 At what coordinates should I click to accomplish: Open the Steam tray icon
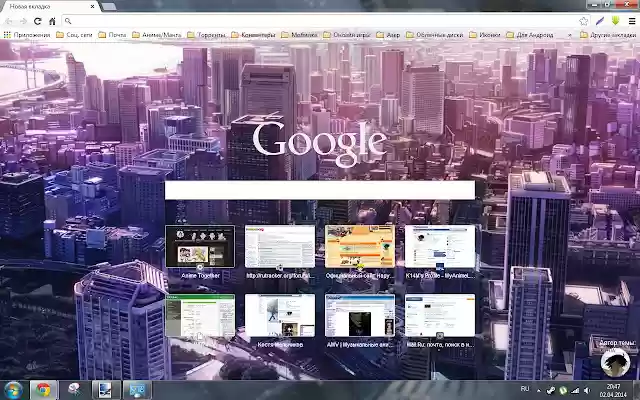[x=551, y=391]
